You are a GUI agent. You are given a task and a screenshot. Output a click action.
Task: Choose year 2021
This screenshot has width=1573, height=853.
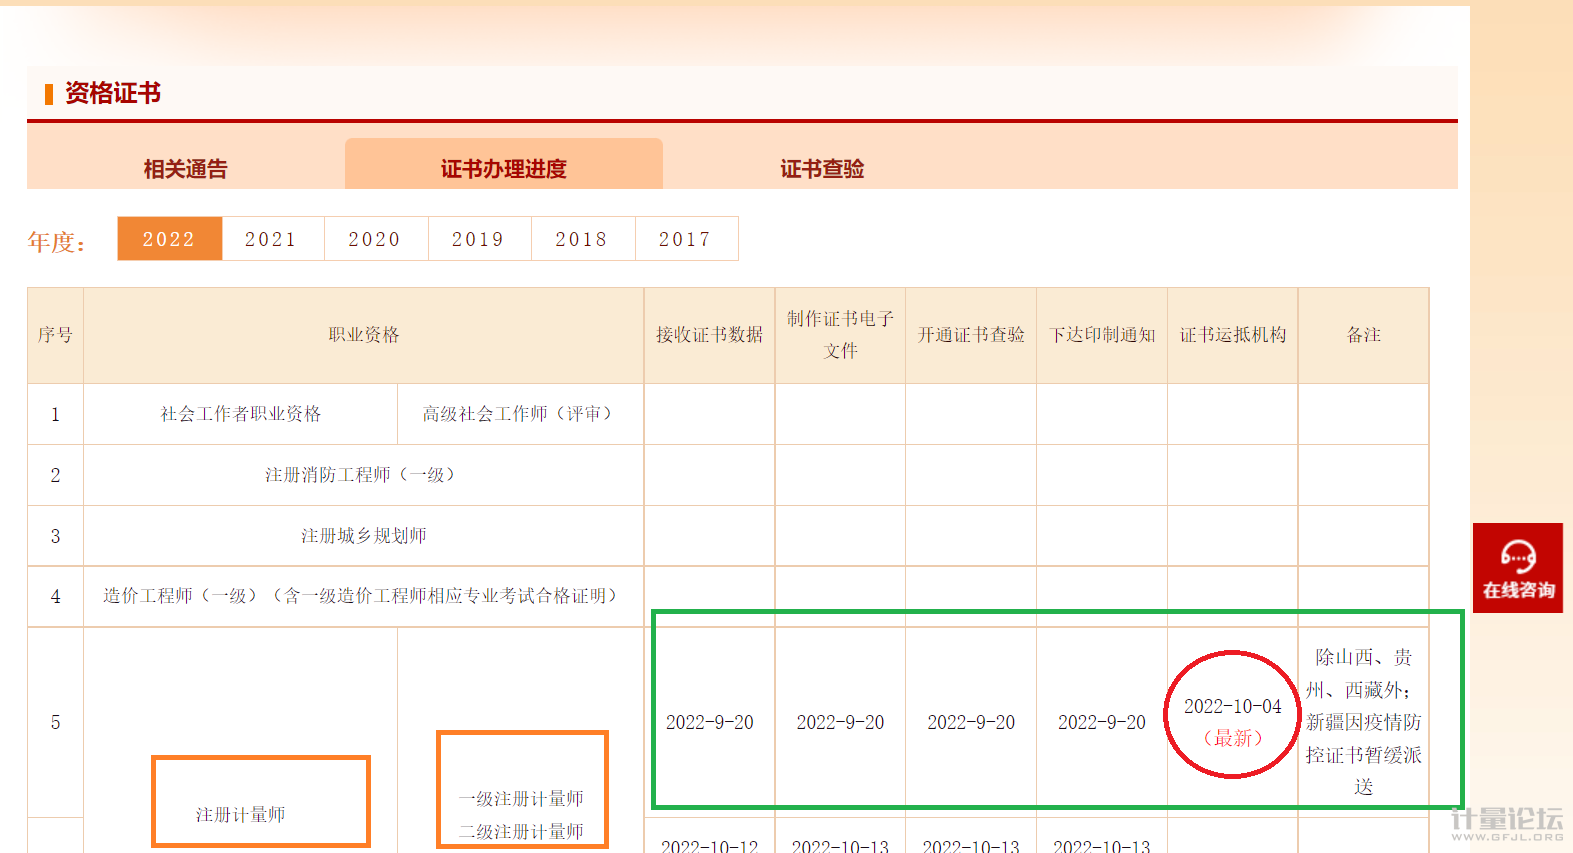pyautogui.click(x=272, y=239)
